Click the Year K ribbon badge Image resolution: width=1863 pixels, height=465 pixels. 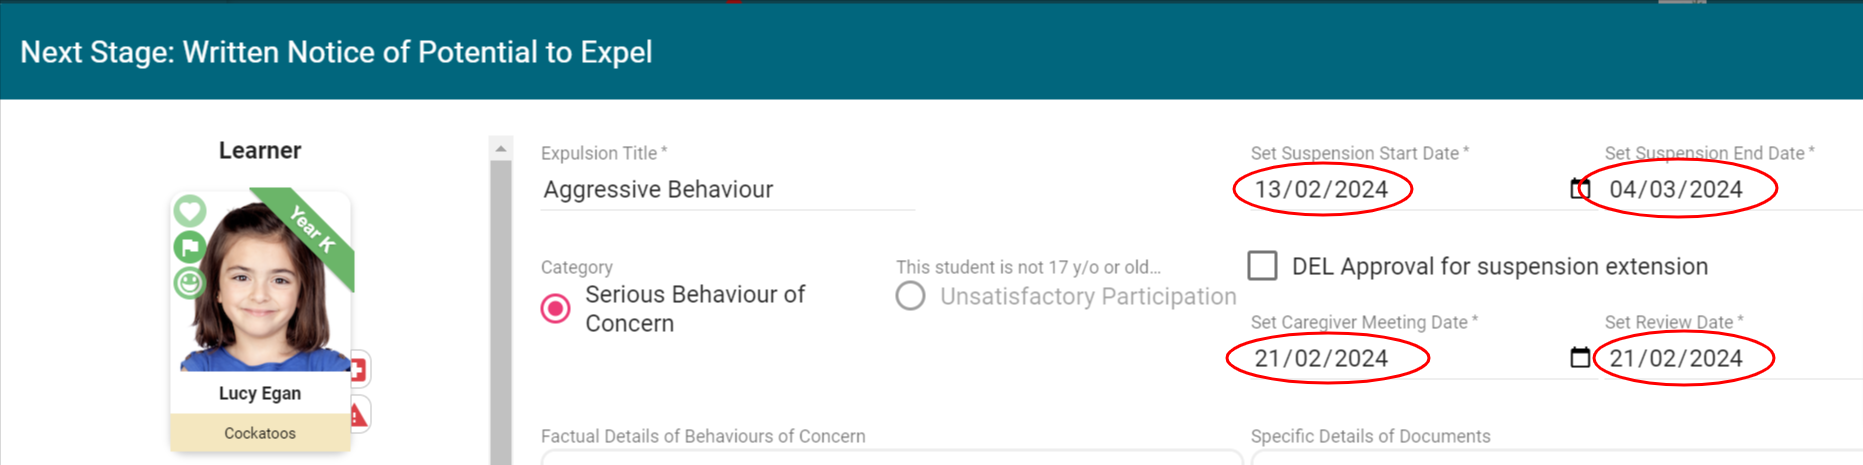tap(312, 229)
